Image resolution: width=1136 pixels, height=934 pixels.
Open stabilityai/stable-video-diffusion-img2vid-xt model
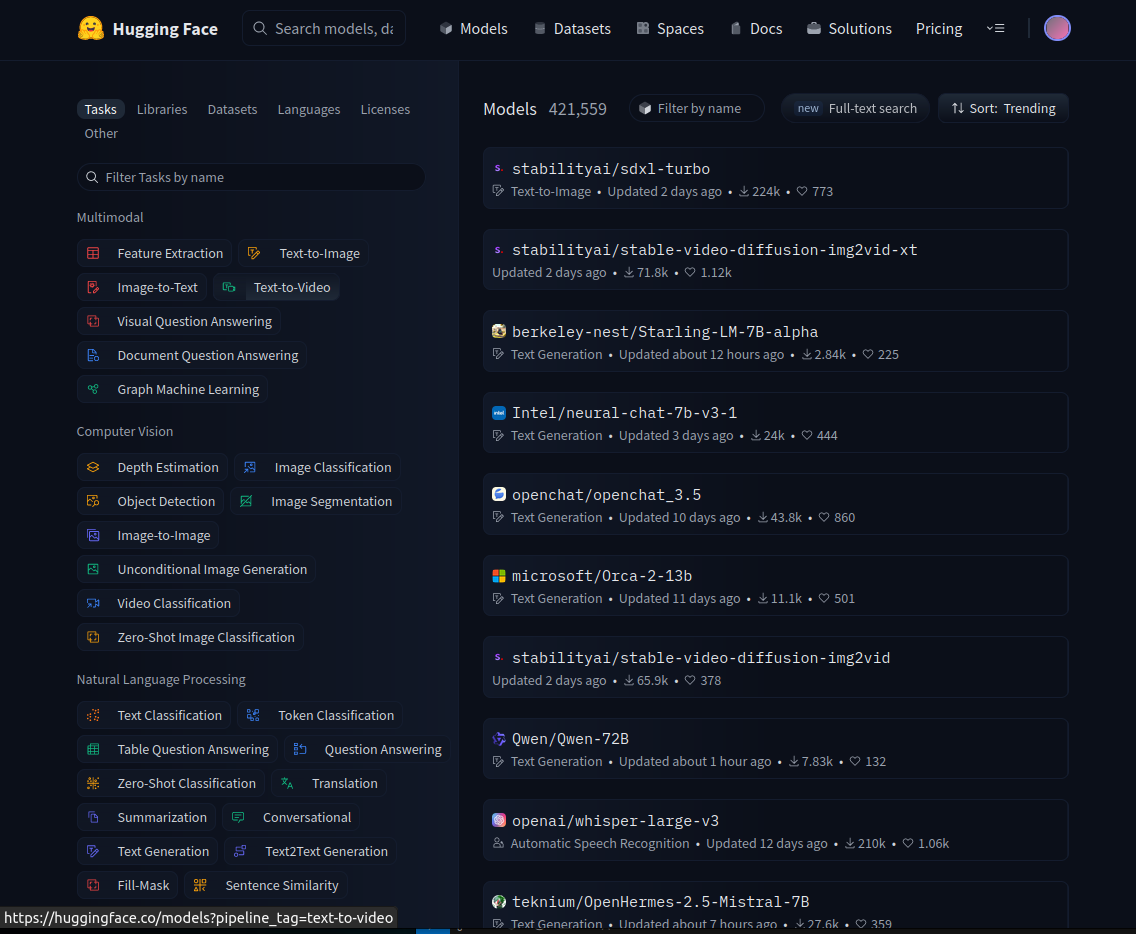tap(775, 259)
